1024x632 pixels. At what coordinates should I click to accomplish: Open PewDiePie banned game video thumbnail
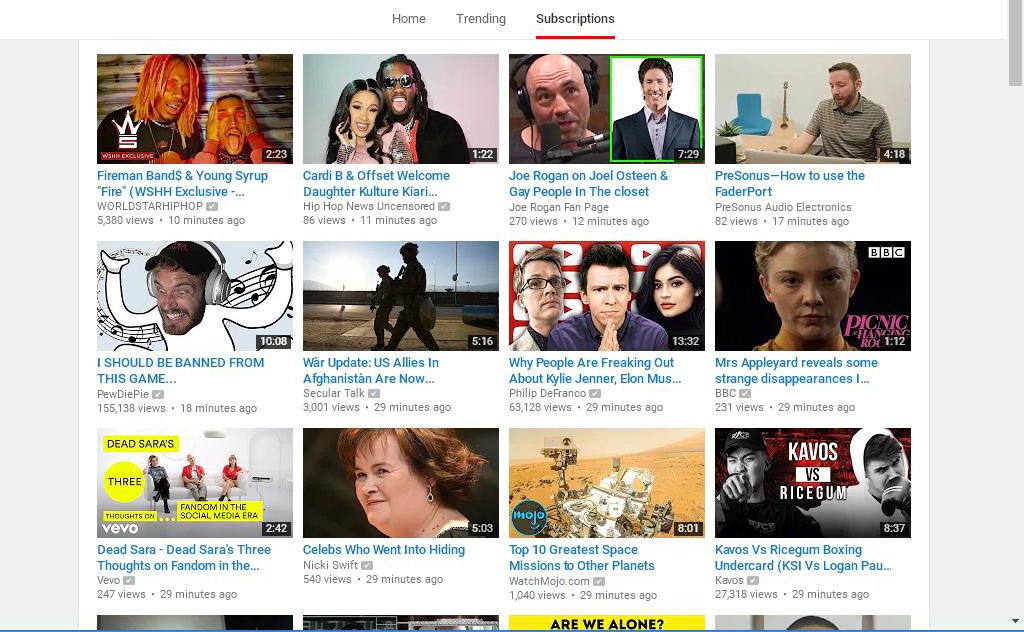pyautogui.click(x=195, y=296)
